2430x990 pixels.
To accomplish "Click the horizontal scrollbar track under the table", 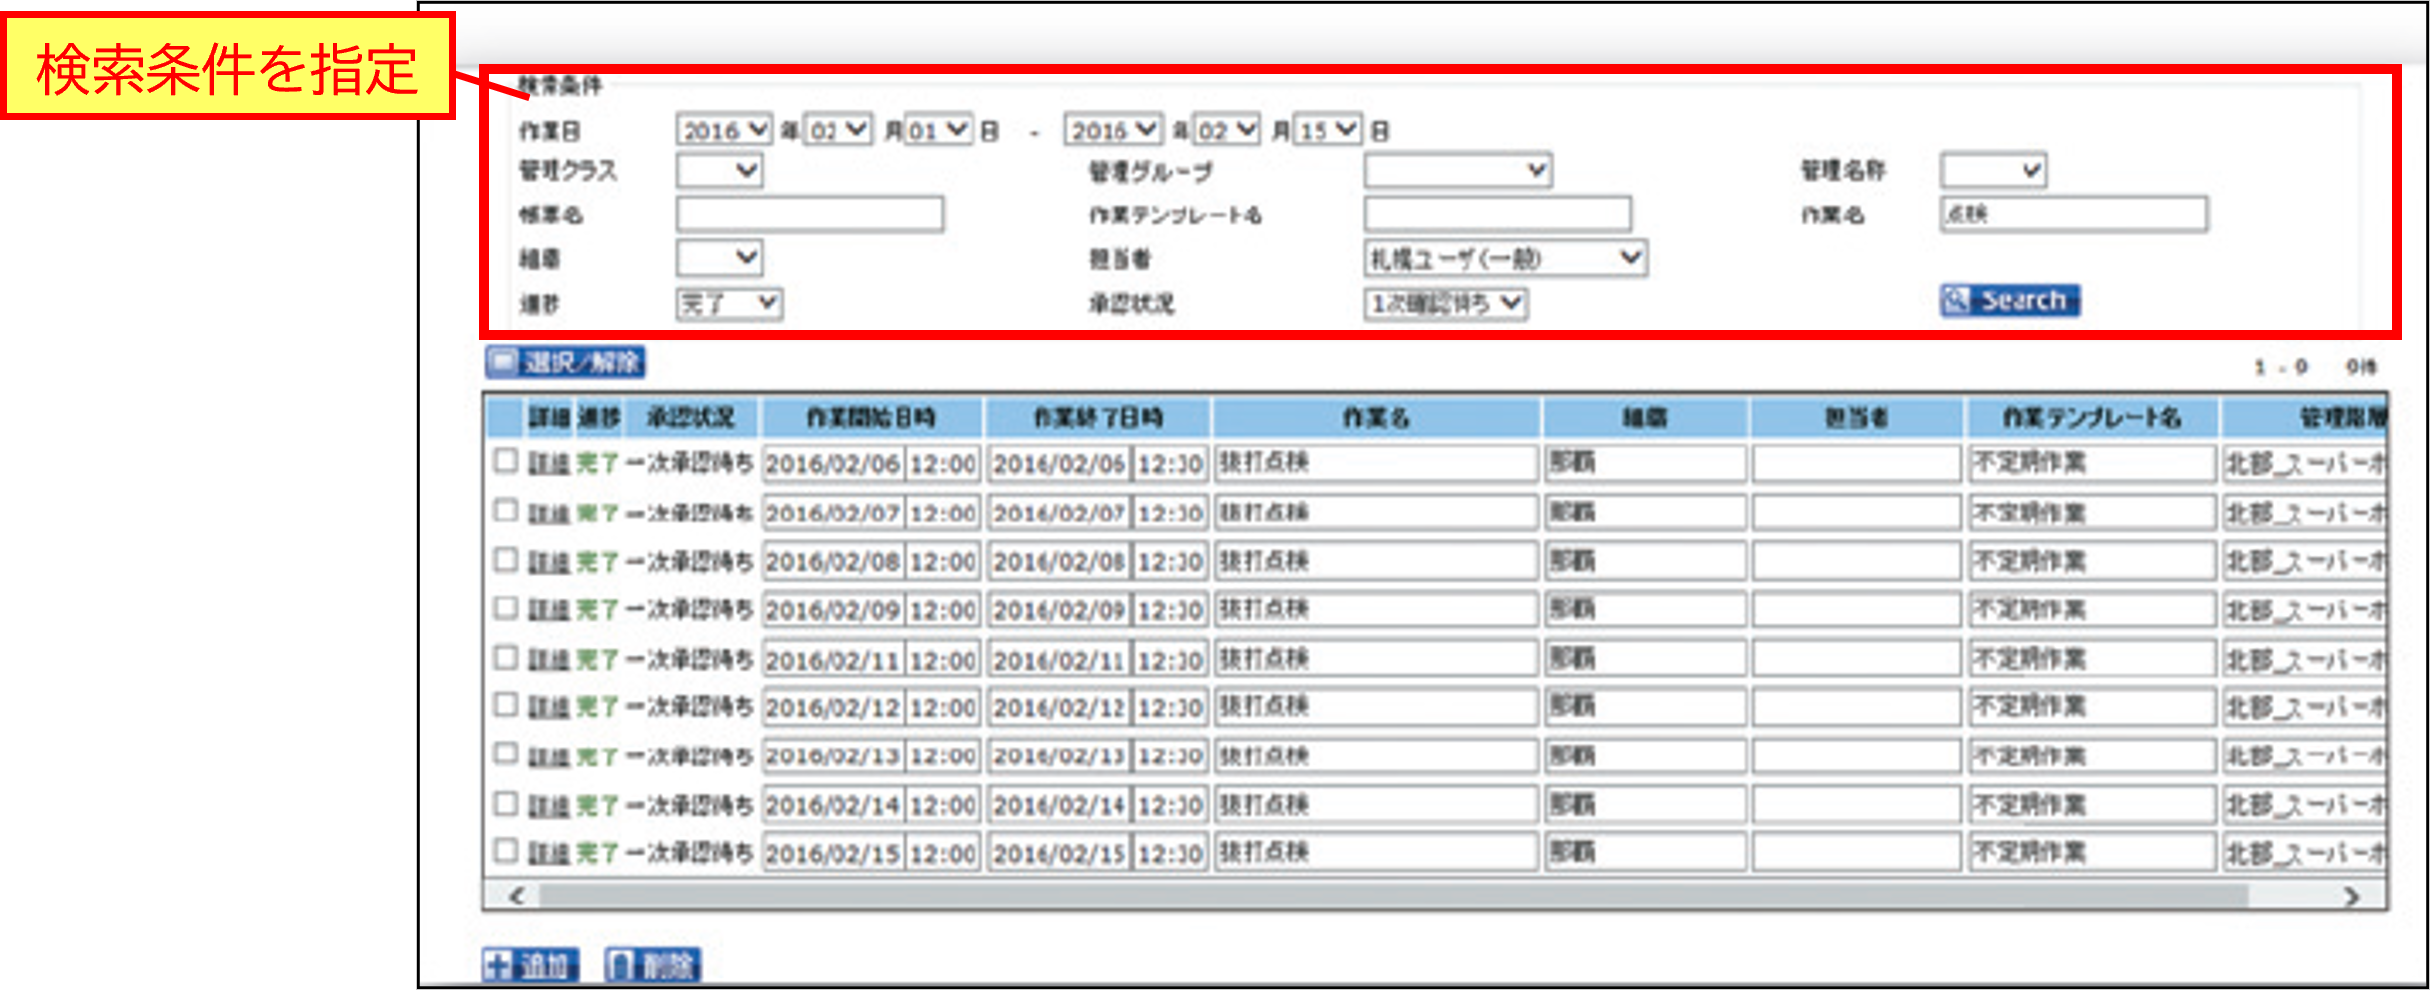I will click(1400, 896).
